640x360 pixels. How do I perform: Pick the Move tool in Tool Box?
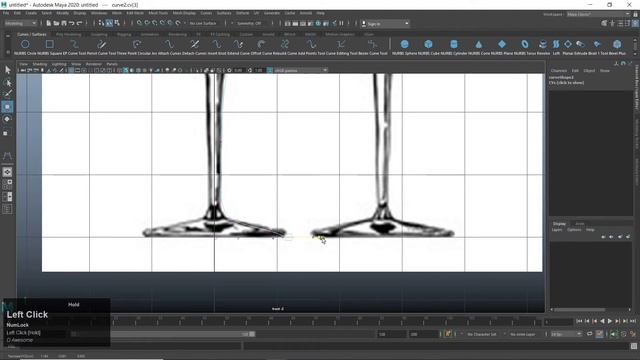point(7,107)
